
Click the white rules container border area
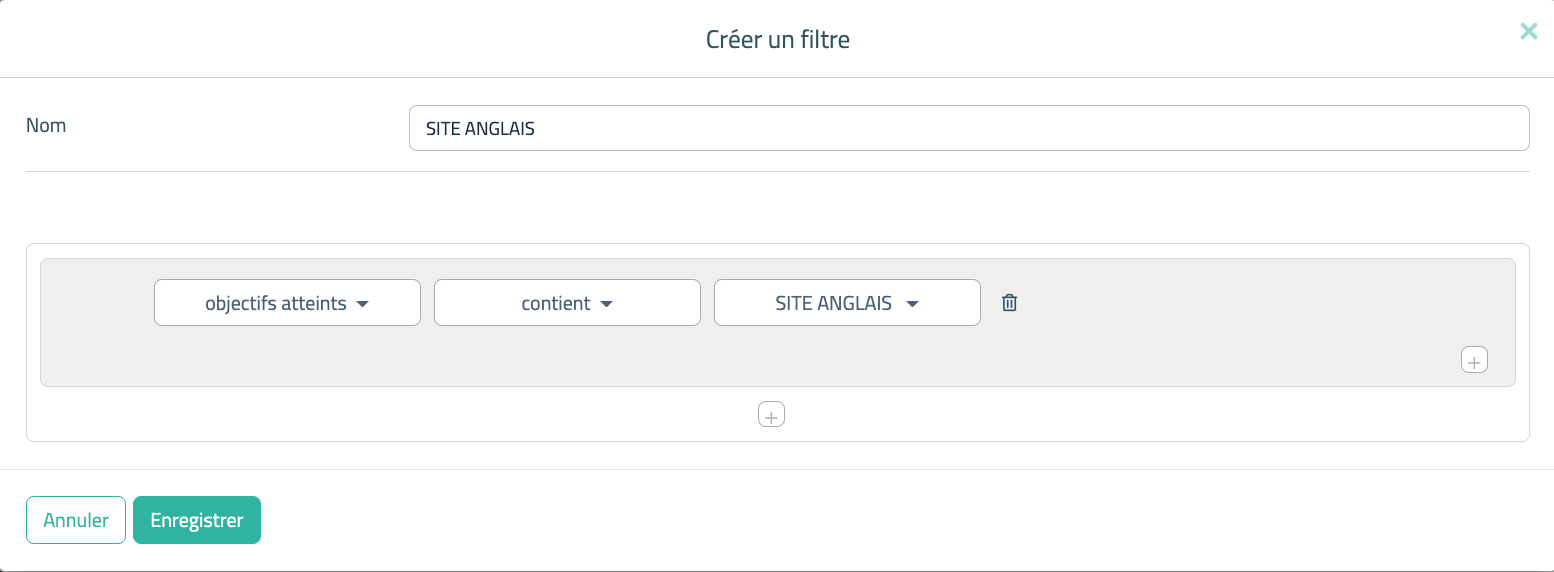[400, 425]
